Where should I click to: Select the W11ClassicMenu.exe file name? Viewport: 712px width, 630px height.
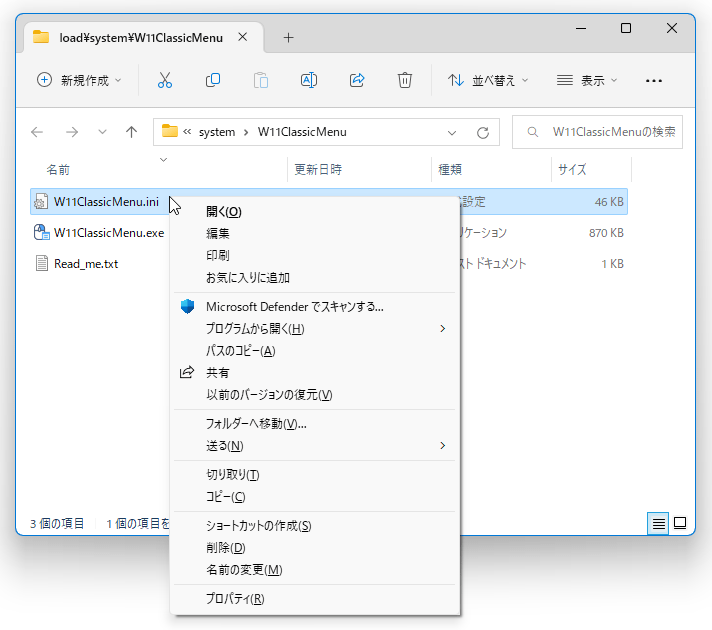click(x=109, y=233)
